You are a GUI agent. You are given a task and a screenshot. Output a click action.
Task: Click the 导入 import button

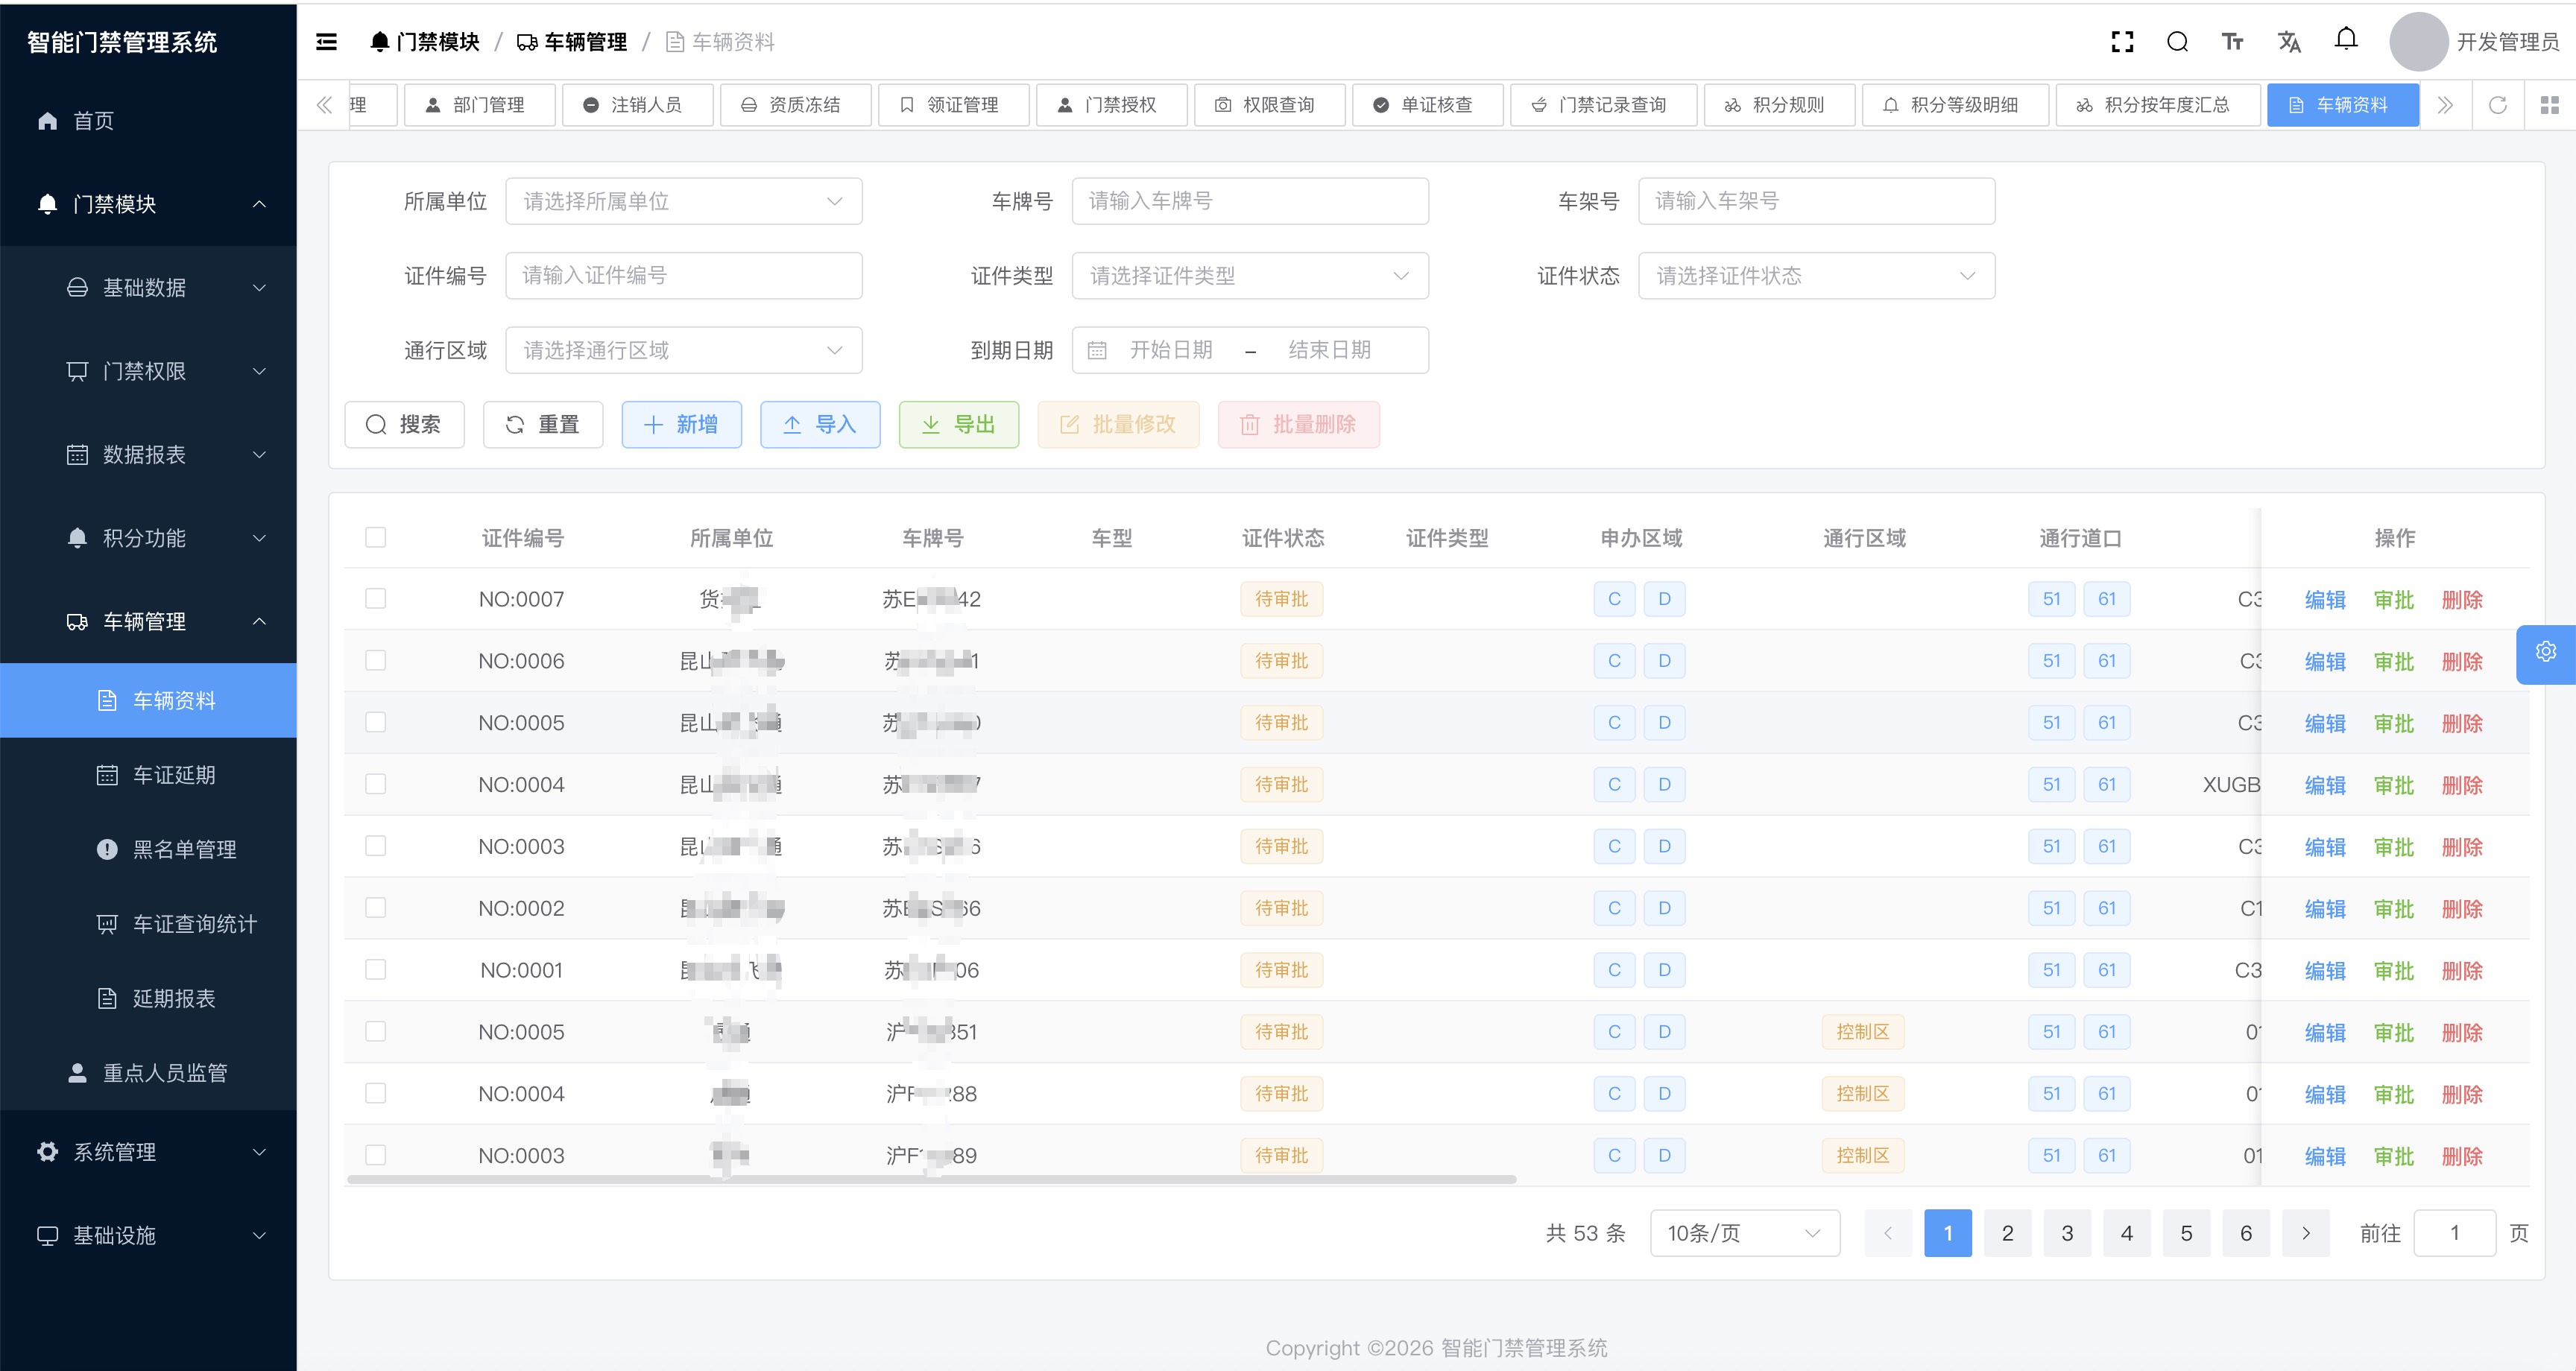click(x=820, y=425)
